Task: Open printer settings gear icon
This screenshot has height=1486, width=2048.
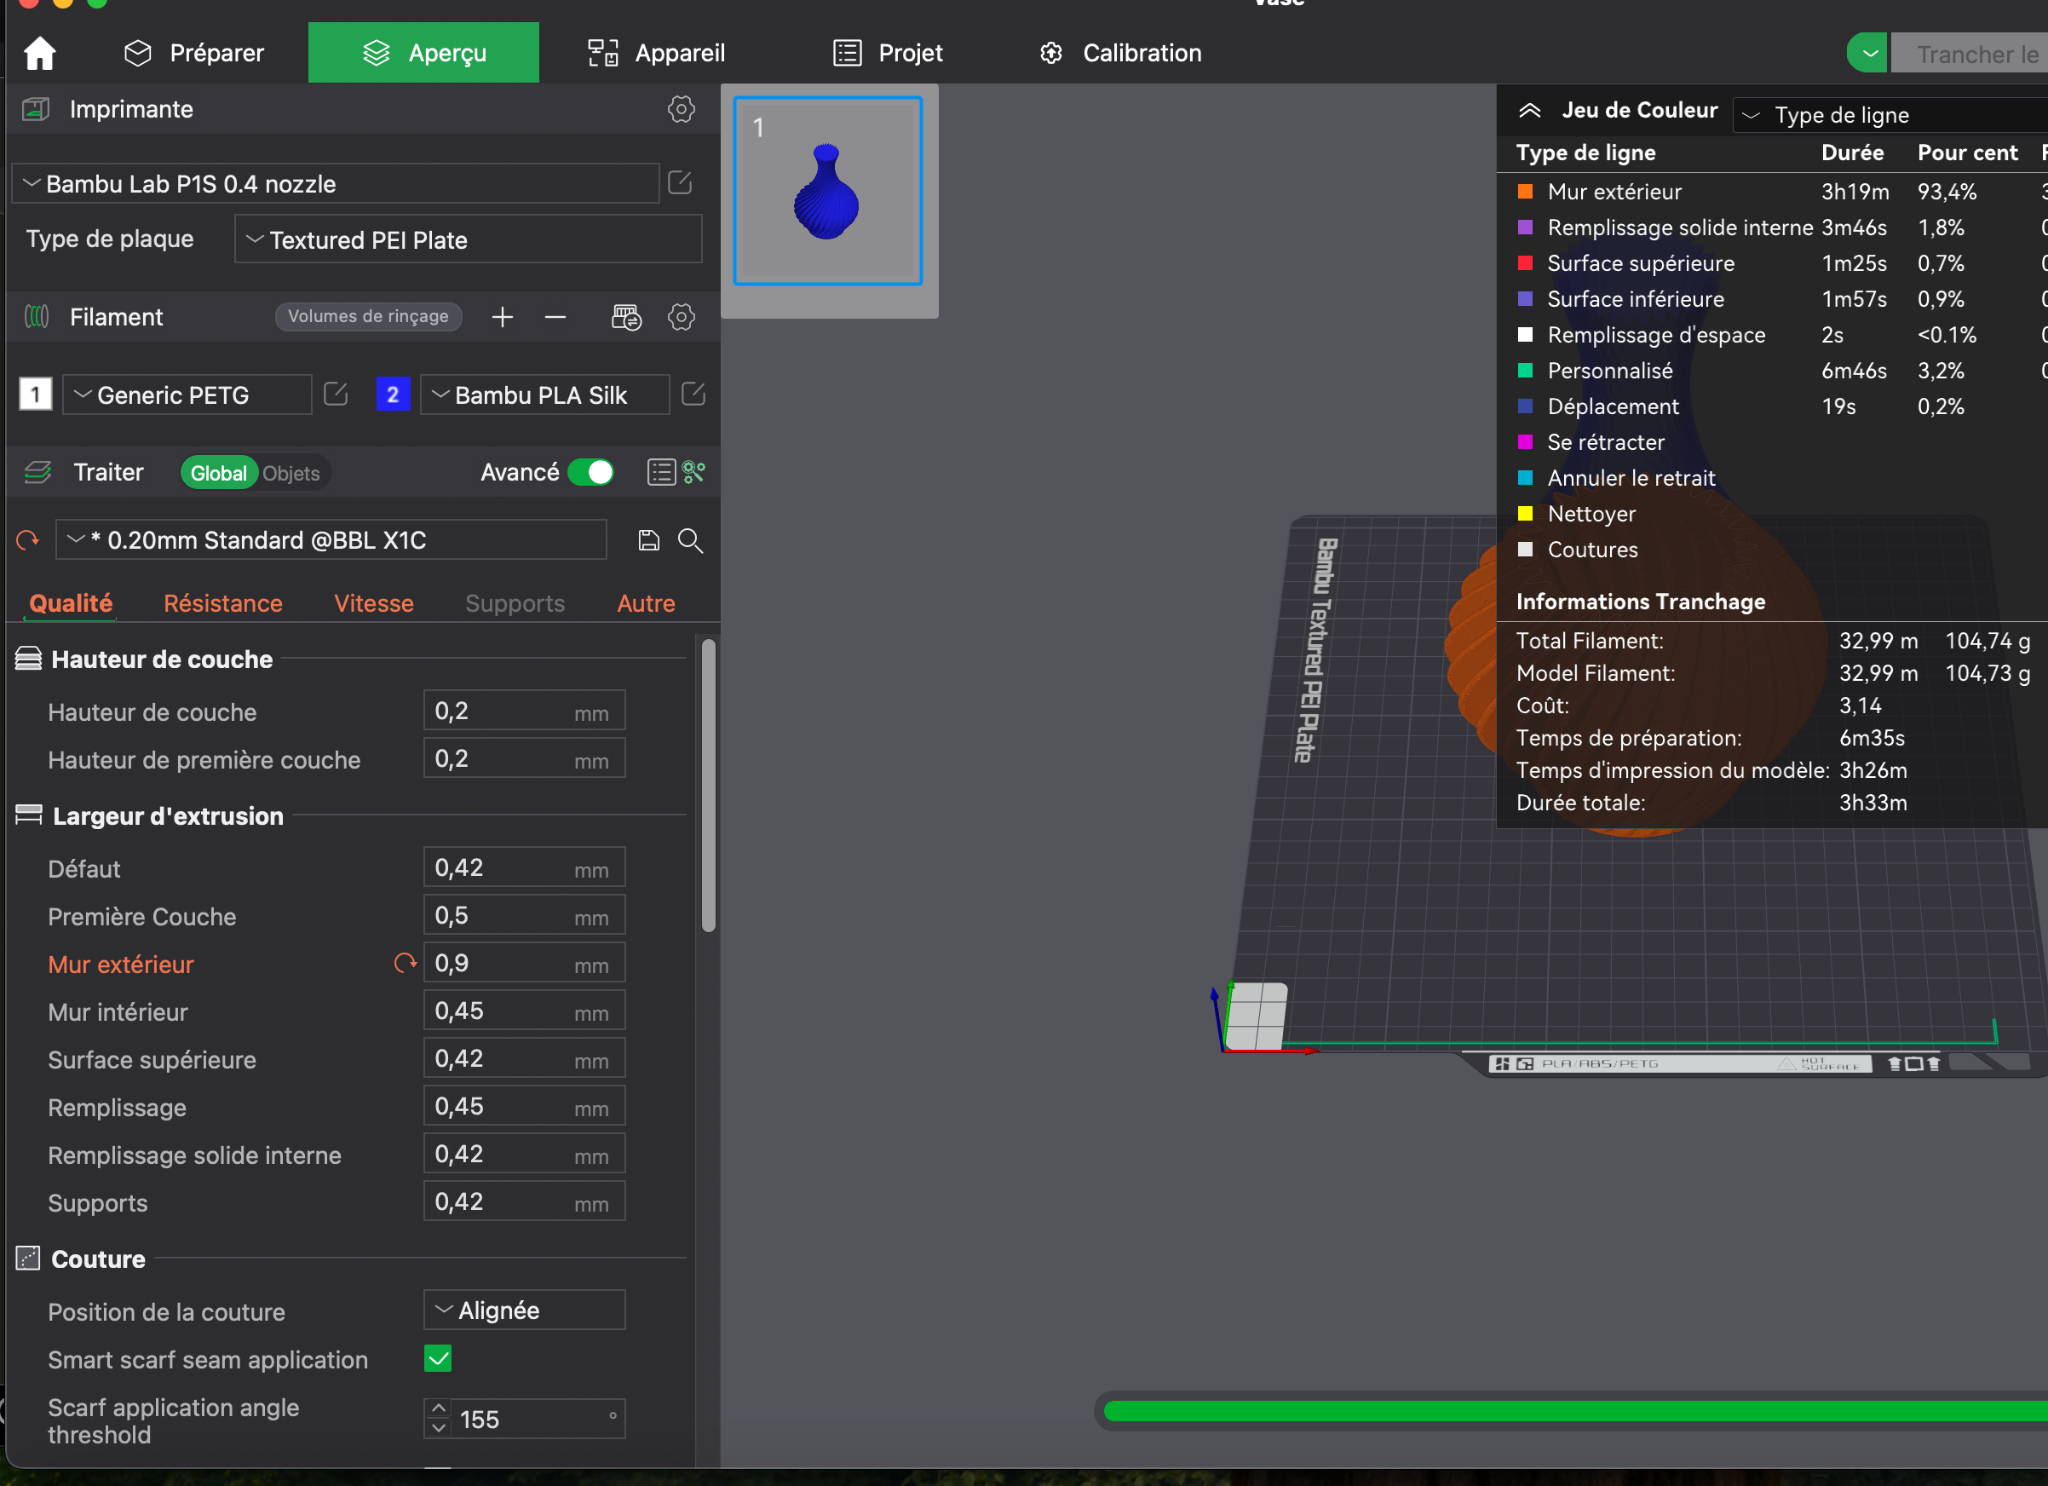Action: click(x=681, y=109)
